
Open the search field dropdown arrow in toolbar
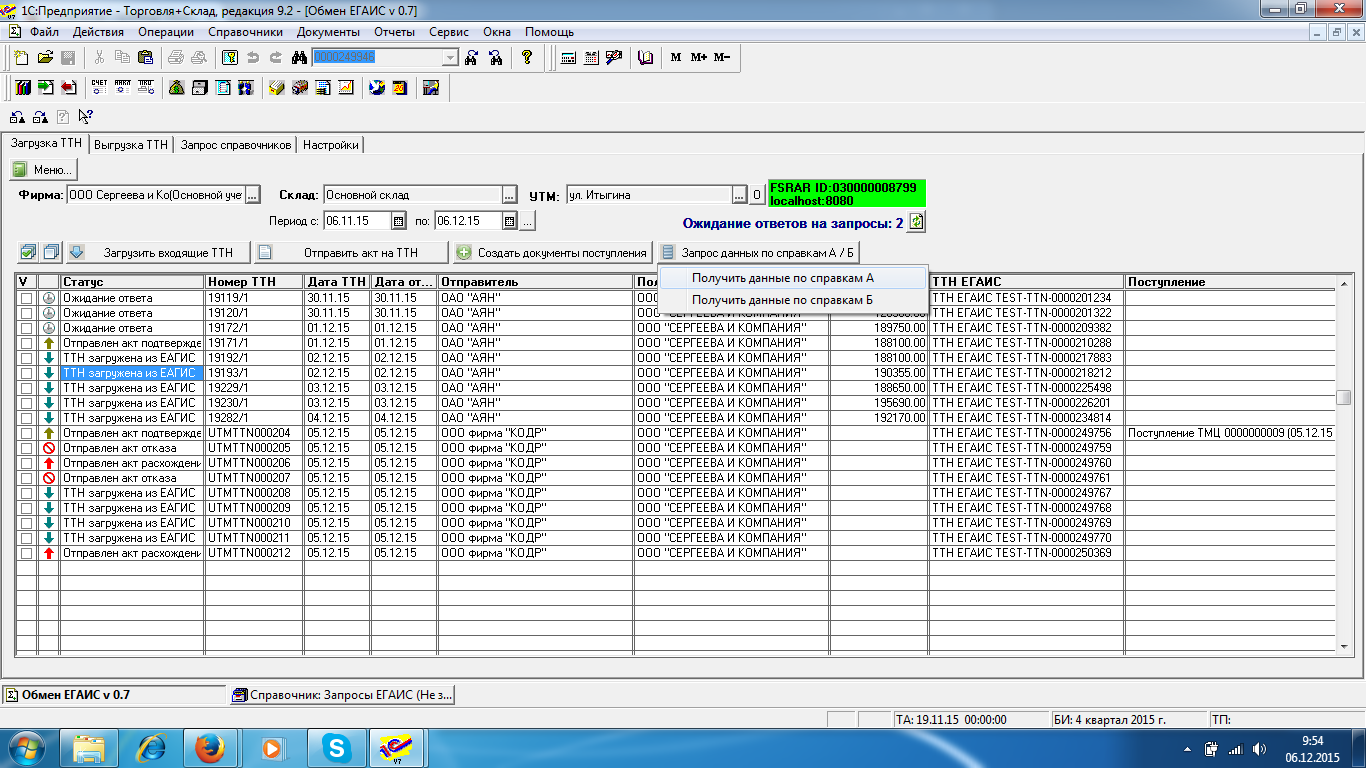pyautogui.click(x=450, y=58)
